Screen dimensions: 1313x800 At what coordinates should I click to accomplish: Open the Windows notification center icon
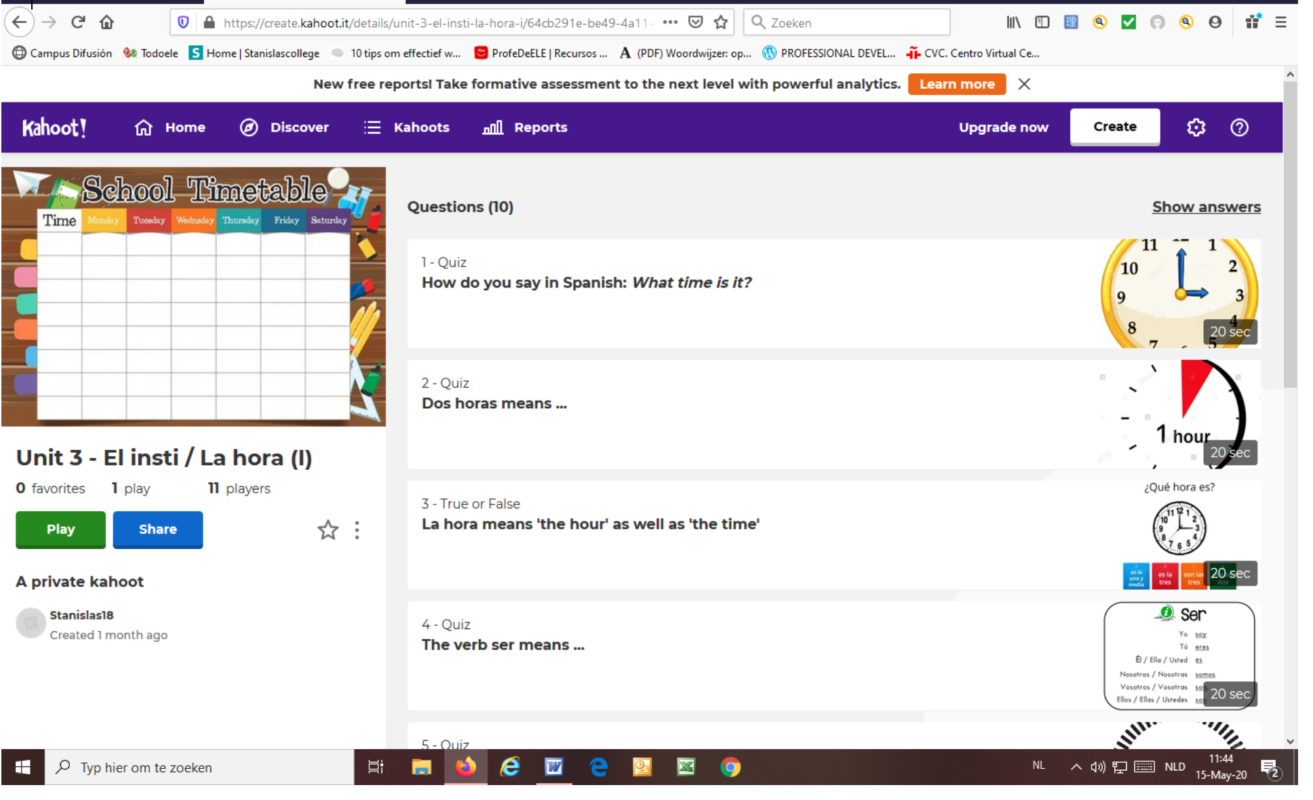[1270, 768]
